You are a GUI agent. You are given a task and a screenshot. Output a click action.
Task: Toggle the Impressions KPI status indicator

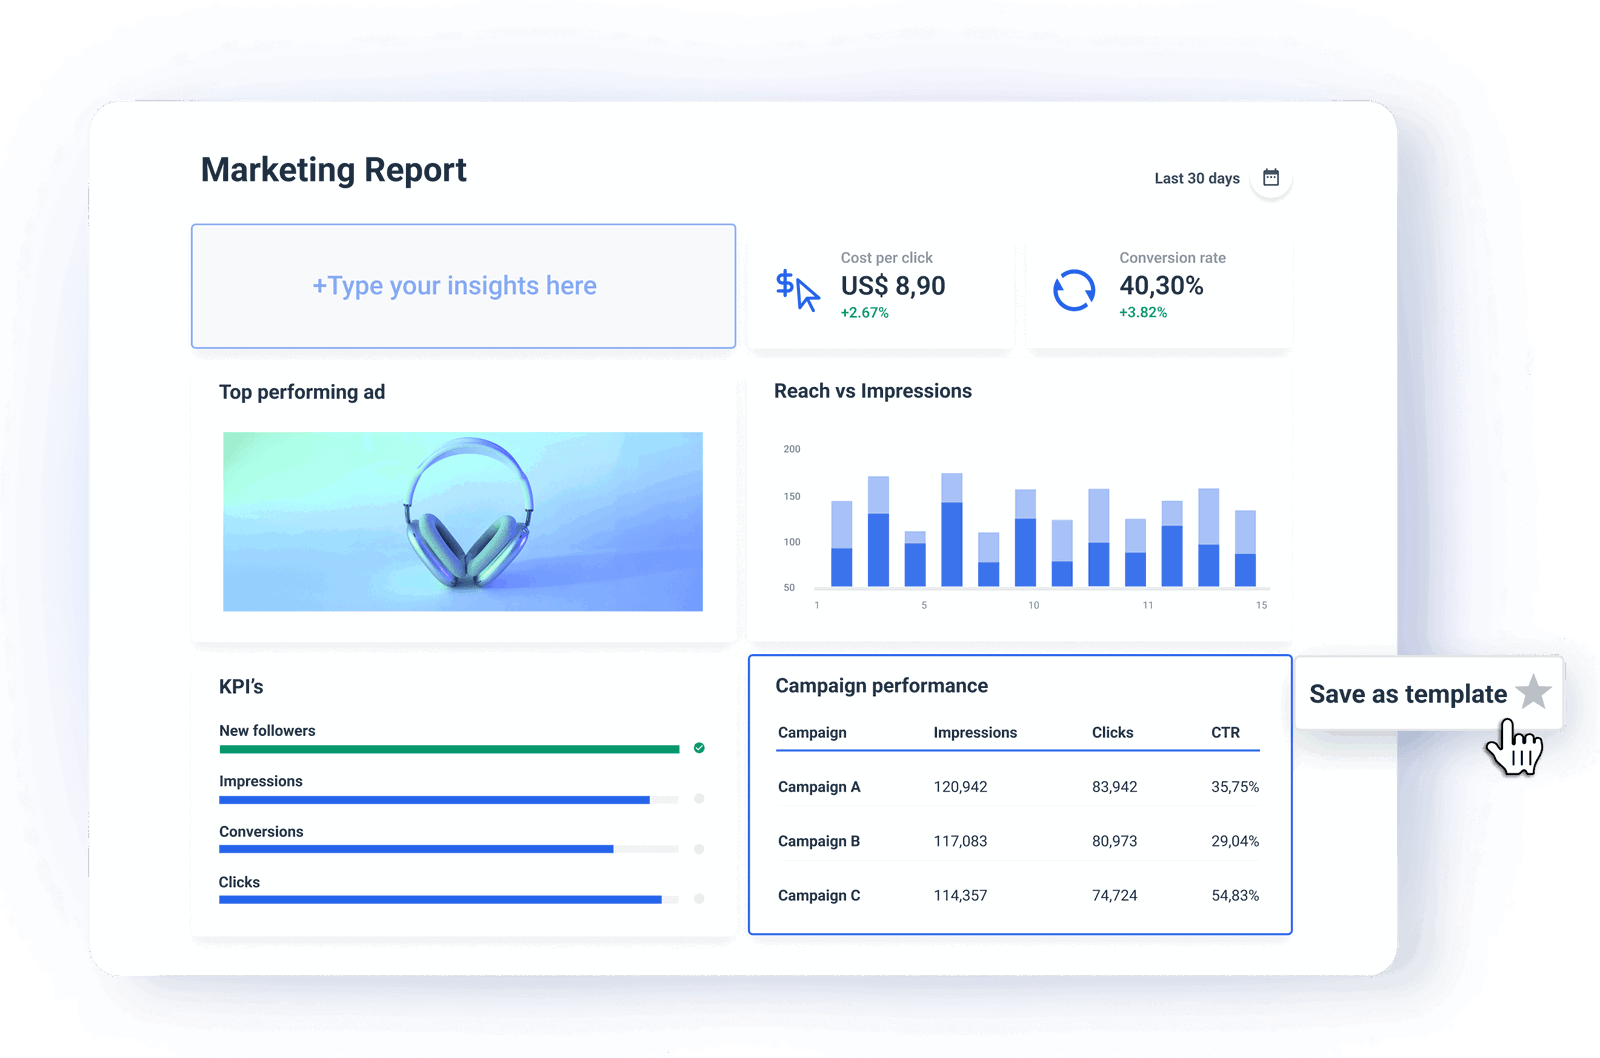point(699,799)
